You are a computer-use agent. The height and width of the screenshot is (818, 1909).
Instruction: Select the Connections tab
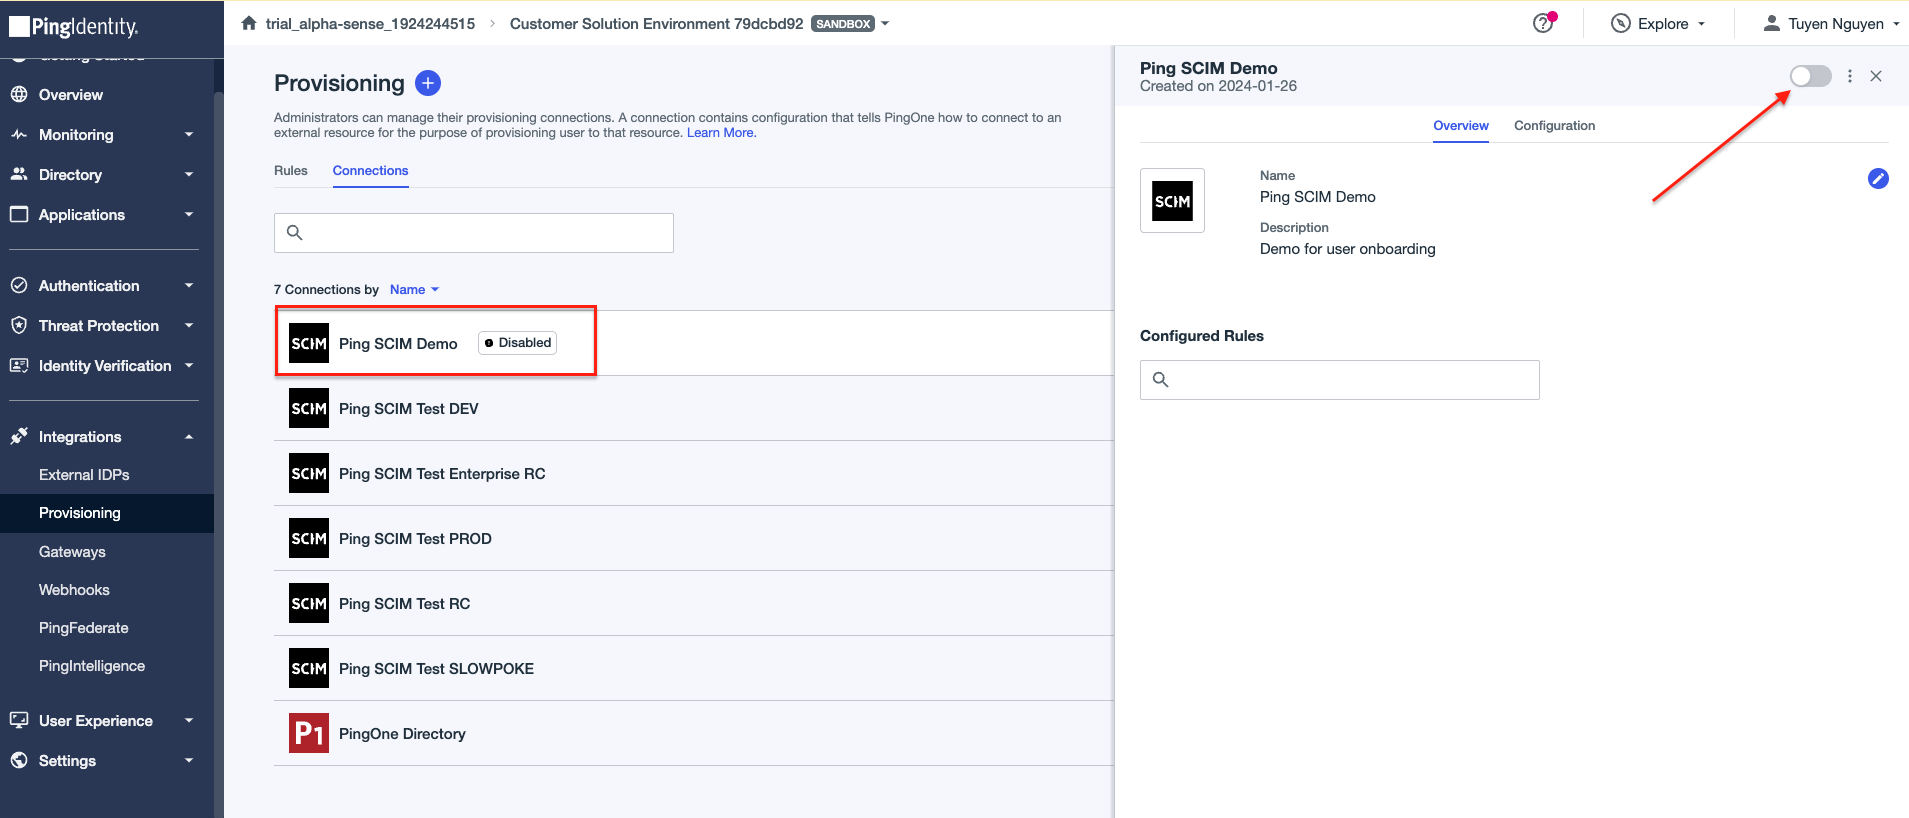tap(370, 170)
